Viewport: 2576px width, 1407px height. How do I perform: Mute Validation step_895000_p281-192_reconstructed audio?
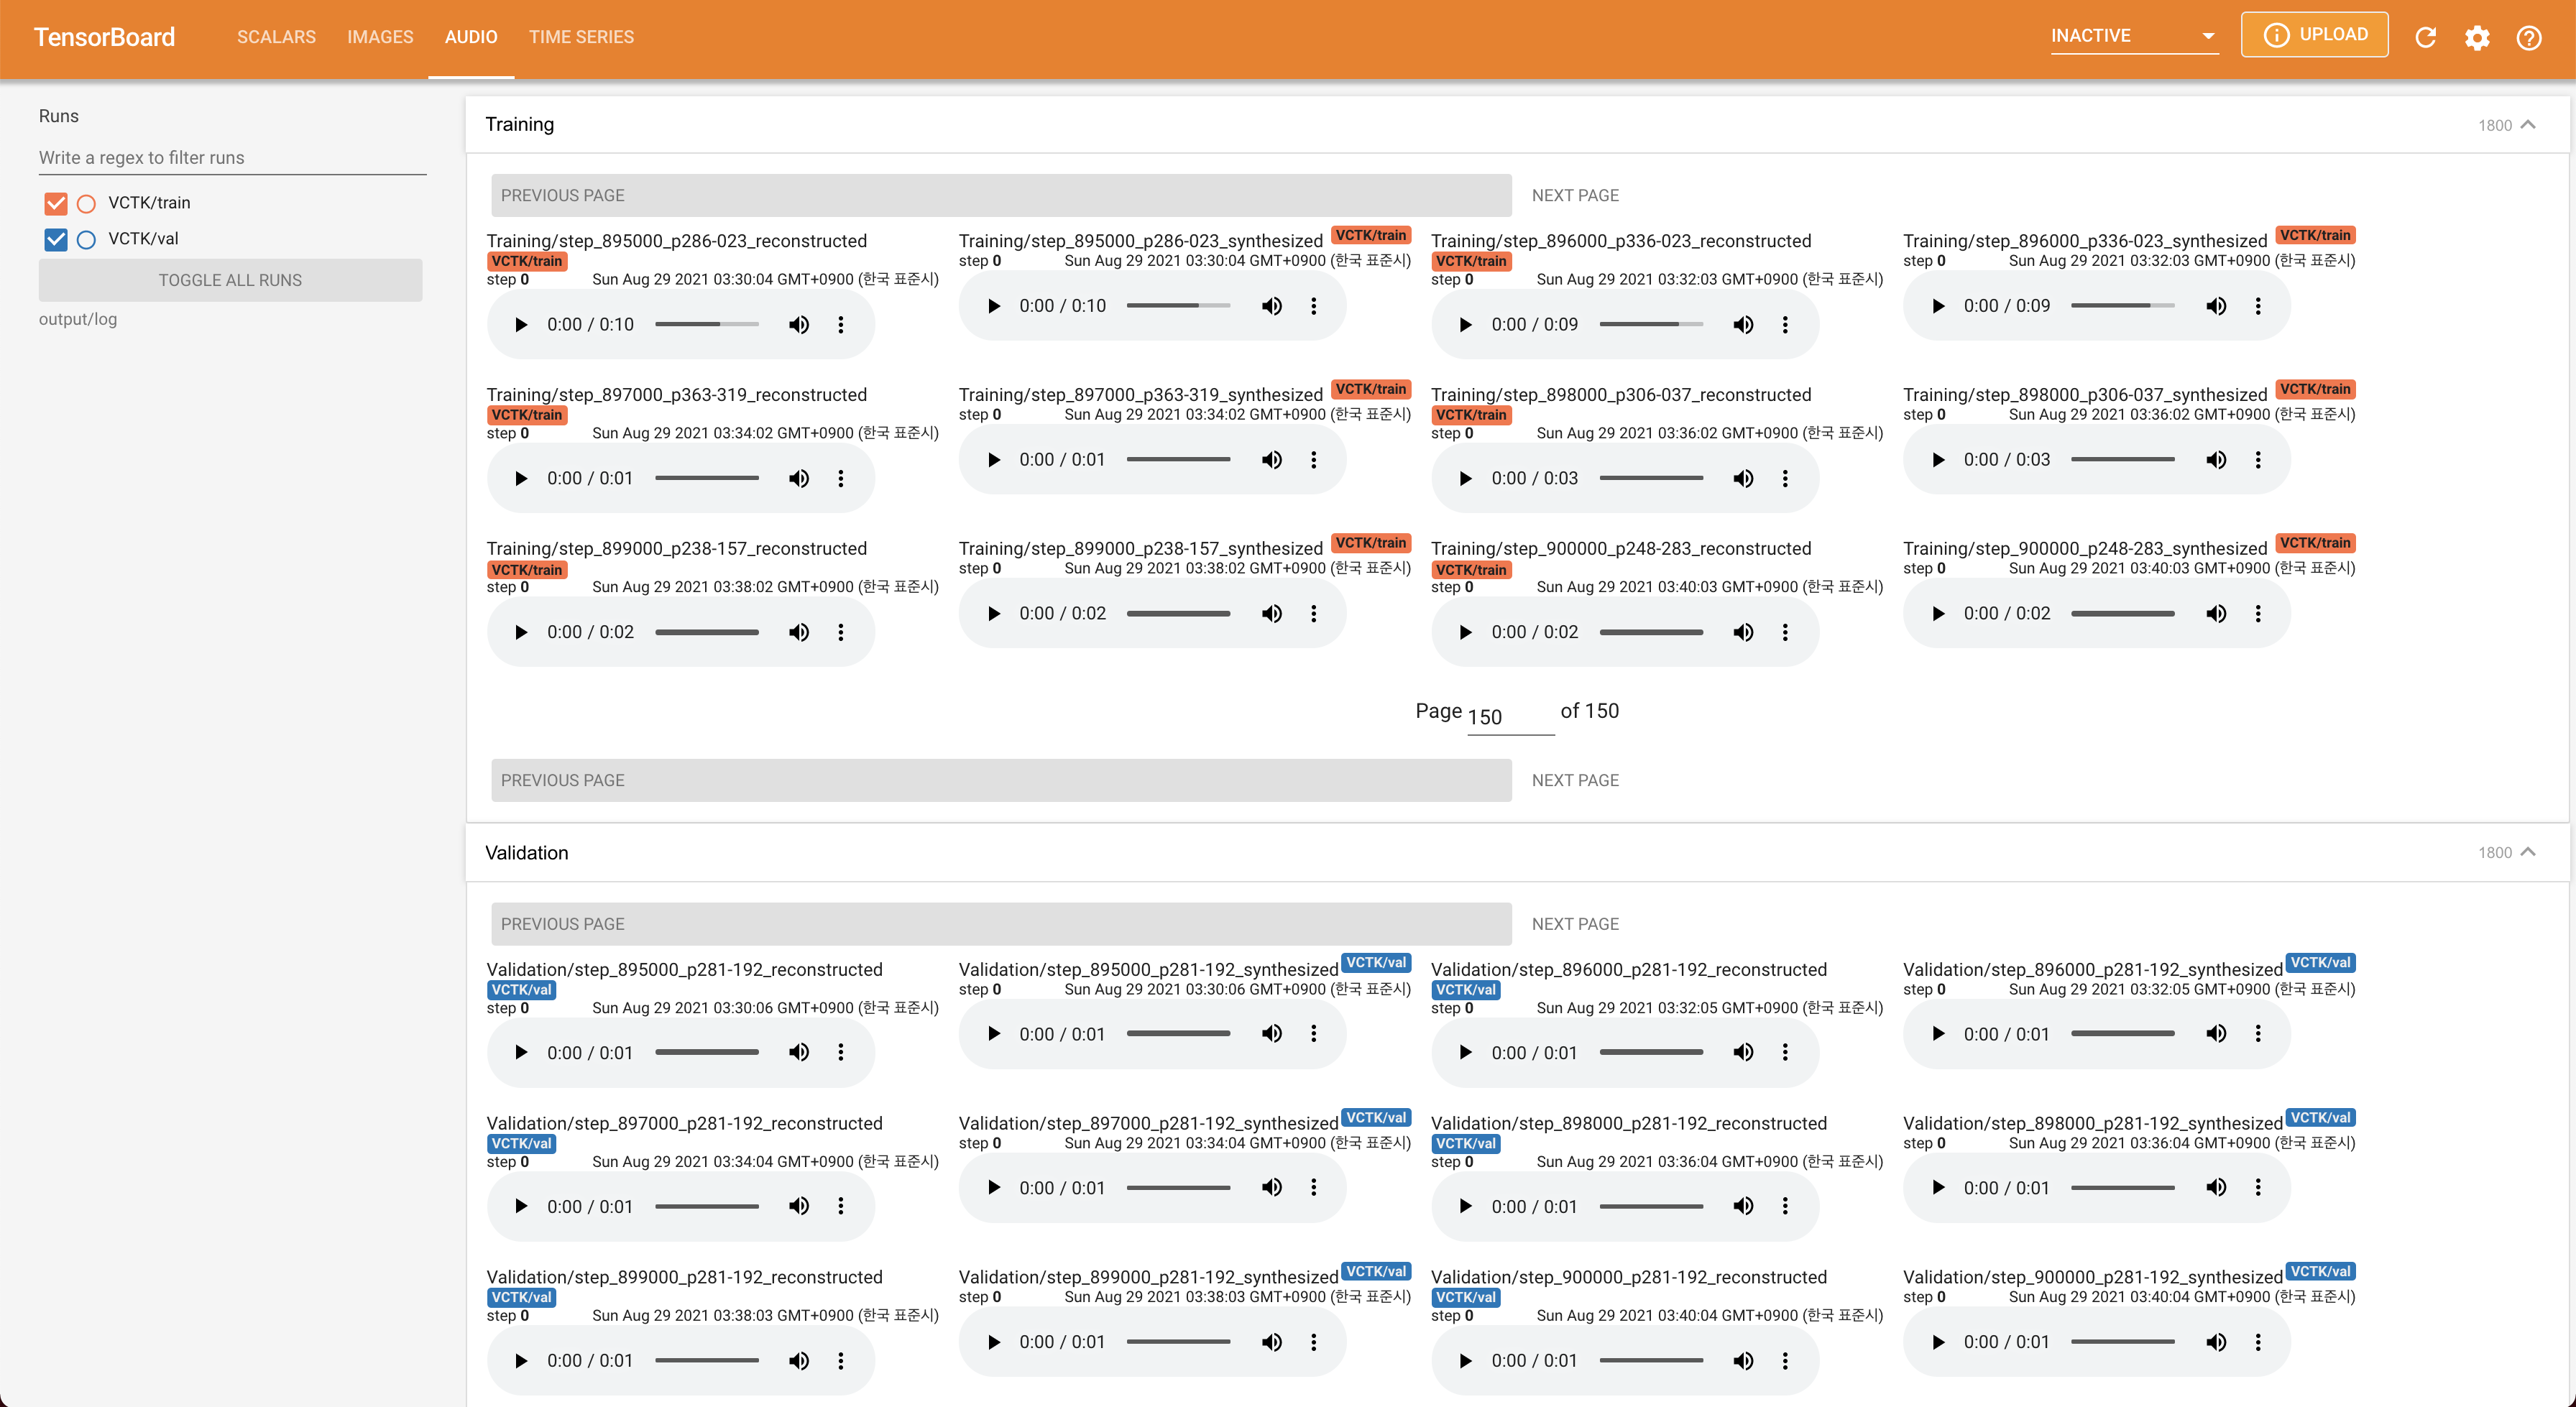tap(799, 1052)
